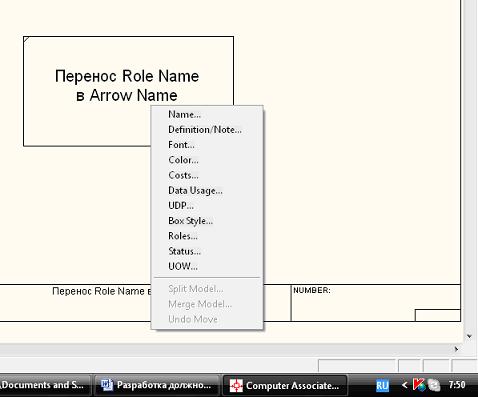Image resolution: width=478 pixels, height=397 pixels.
Task: Click the Kaspersky antivirus tray icon
Action: click(x=419, y=385)
